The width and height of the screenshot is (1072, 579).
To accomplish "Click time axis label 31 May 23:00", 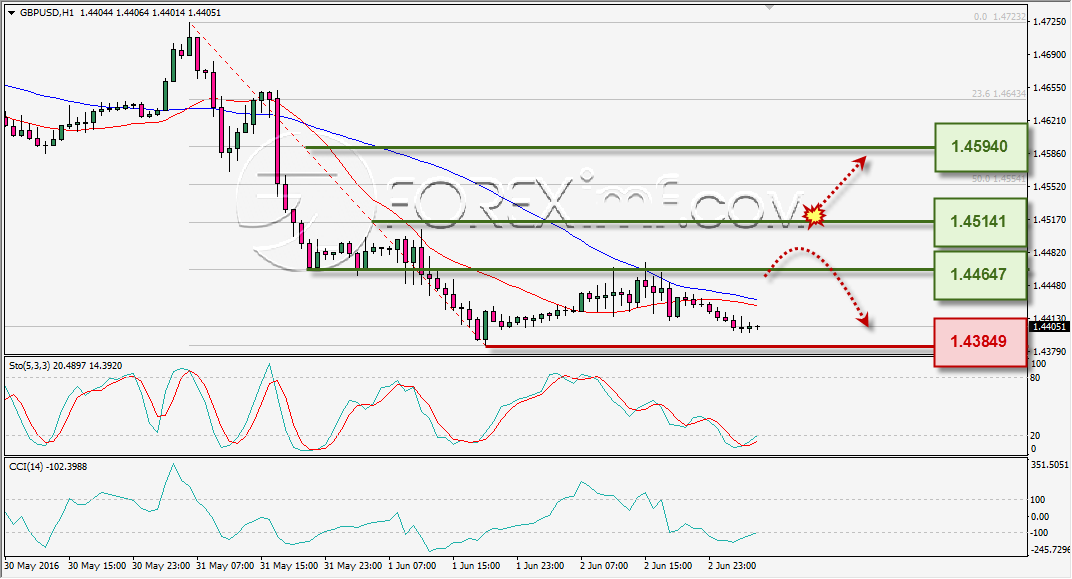I will [353, 566].
